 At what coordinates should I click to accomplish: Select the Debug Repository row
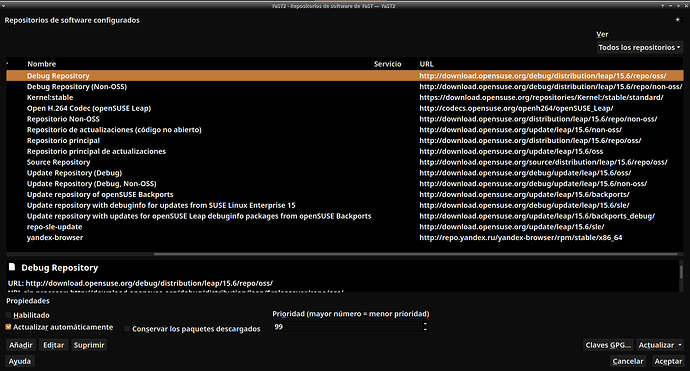pos(345,76)
